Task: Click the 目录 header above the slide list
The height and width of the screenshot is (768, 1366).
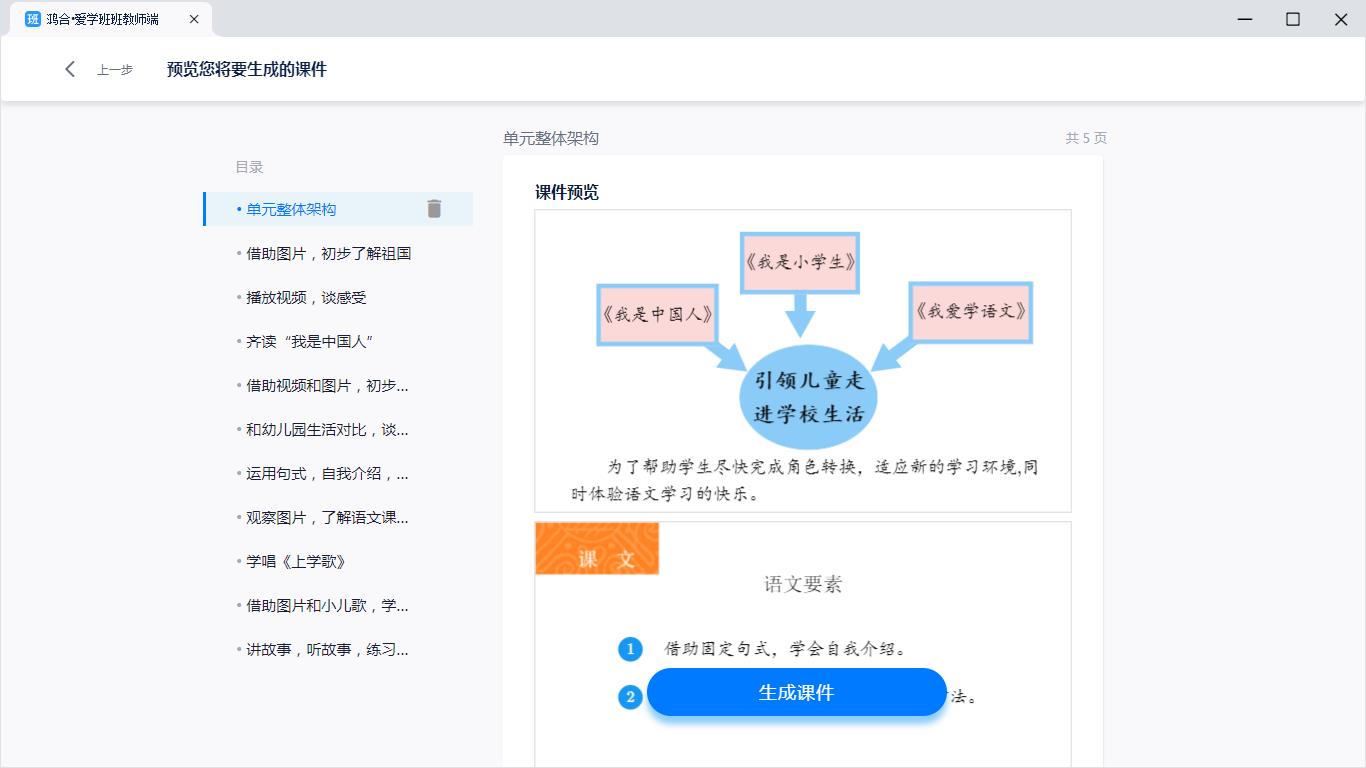Action: (x=249, y=167)
